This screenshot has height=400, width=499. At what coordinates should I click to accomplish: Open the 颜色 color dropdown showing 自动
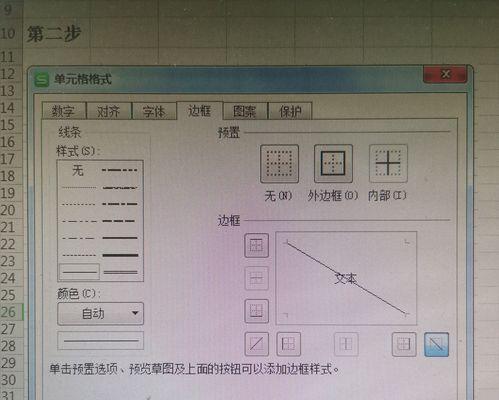pos(100,313)
